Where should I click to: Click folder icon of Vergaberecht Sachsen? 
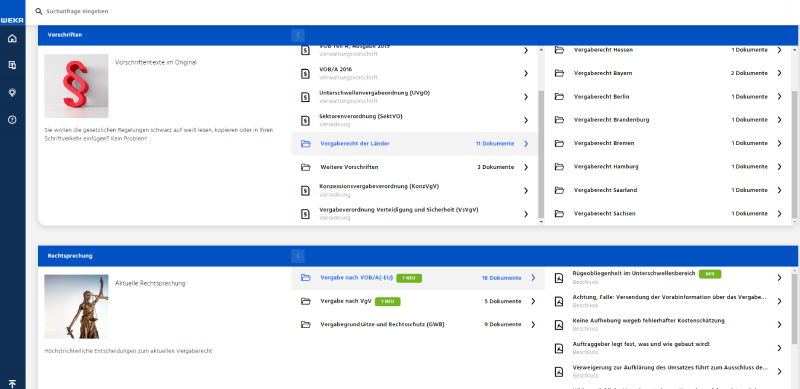559,213
